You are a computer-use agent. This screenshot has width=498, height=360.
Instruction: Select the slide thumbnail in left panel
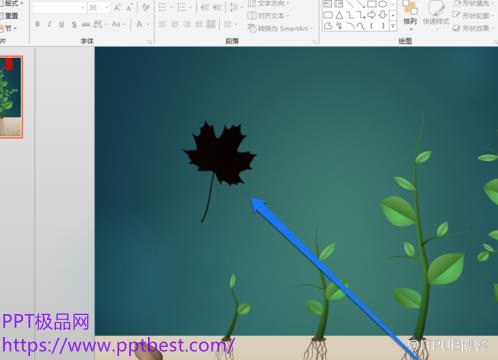click(x=11, y=97)
